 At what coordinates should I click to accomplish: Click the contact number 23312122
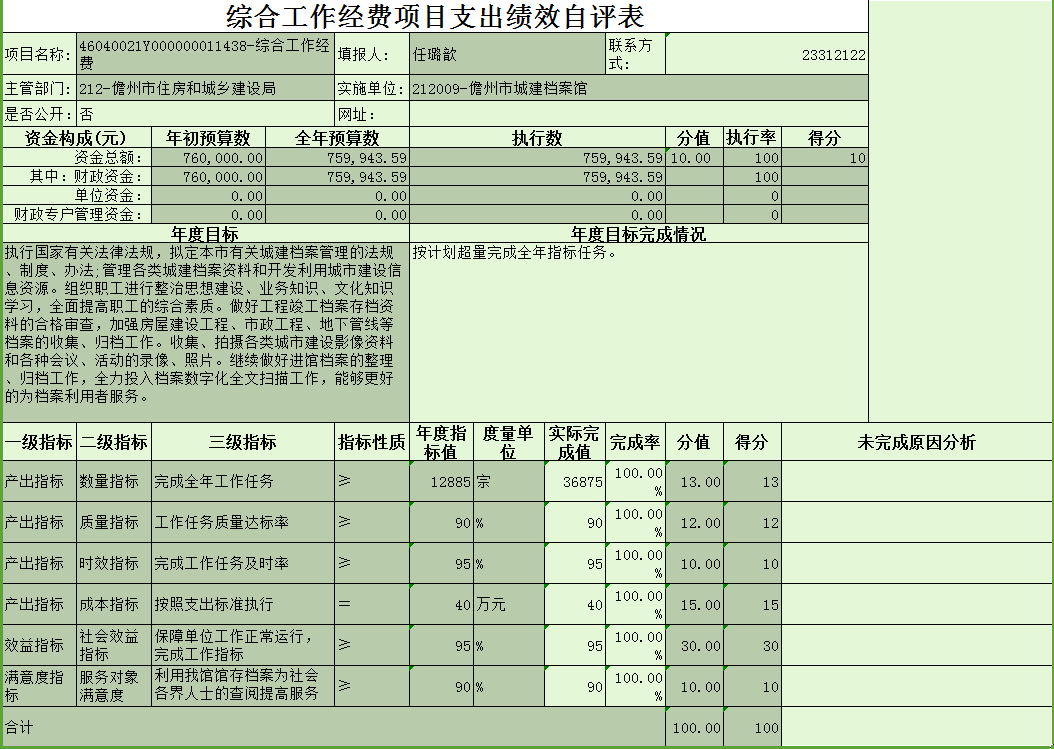point(766,54)
